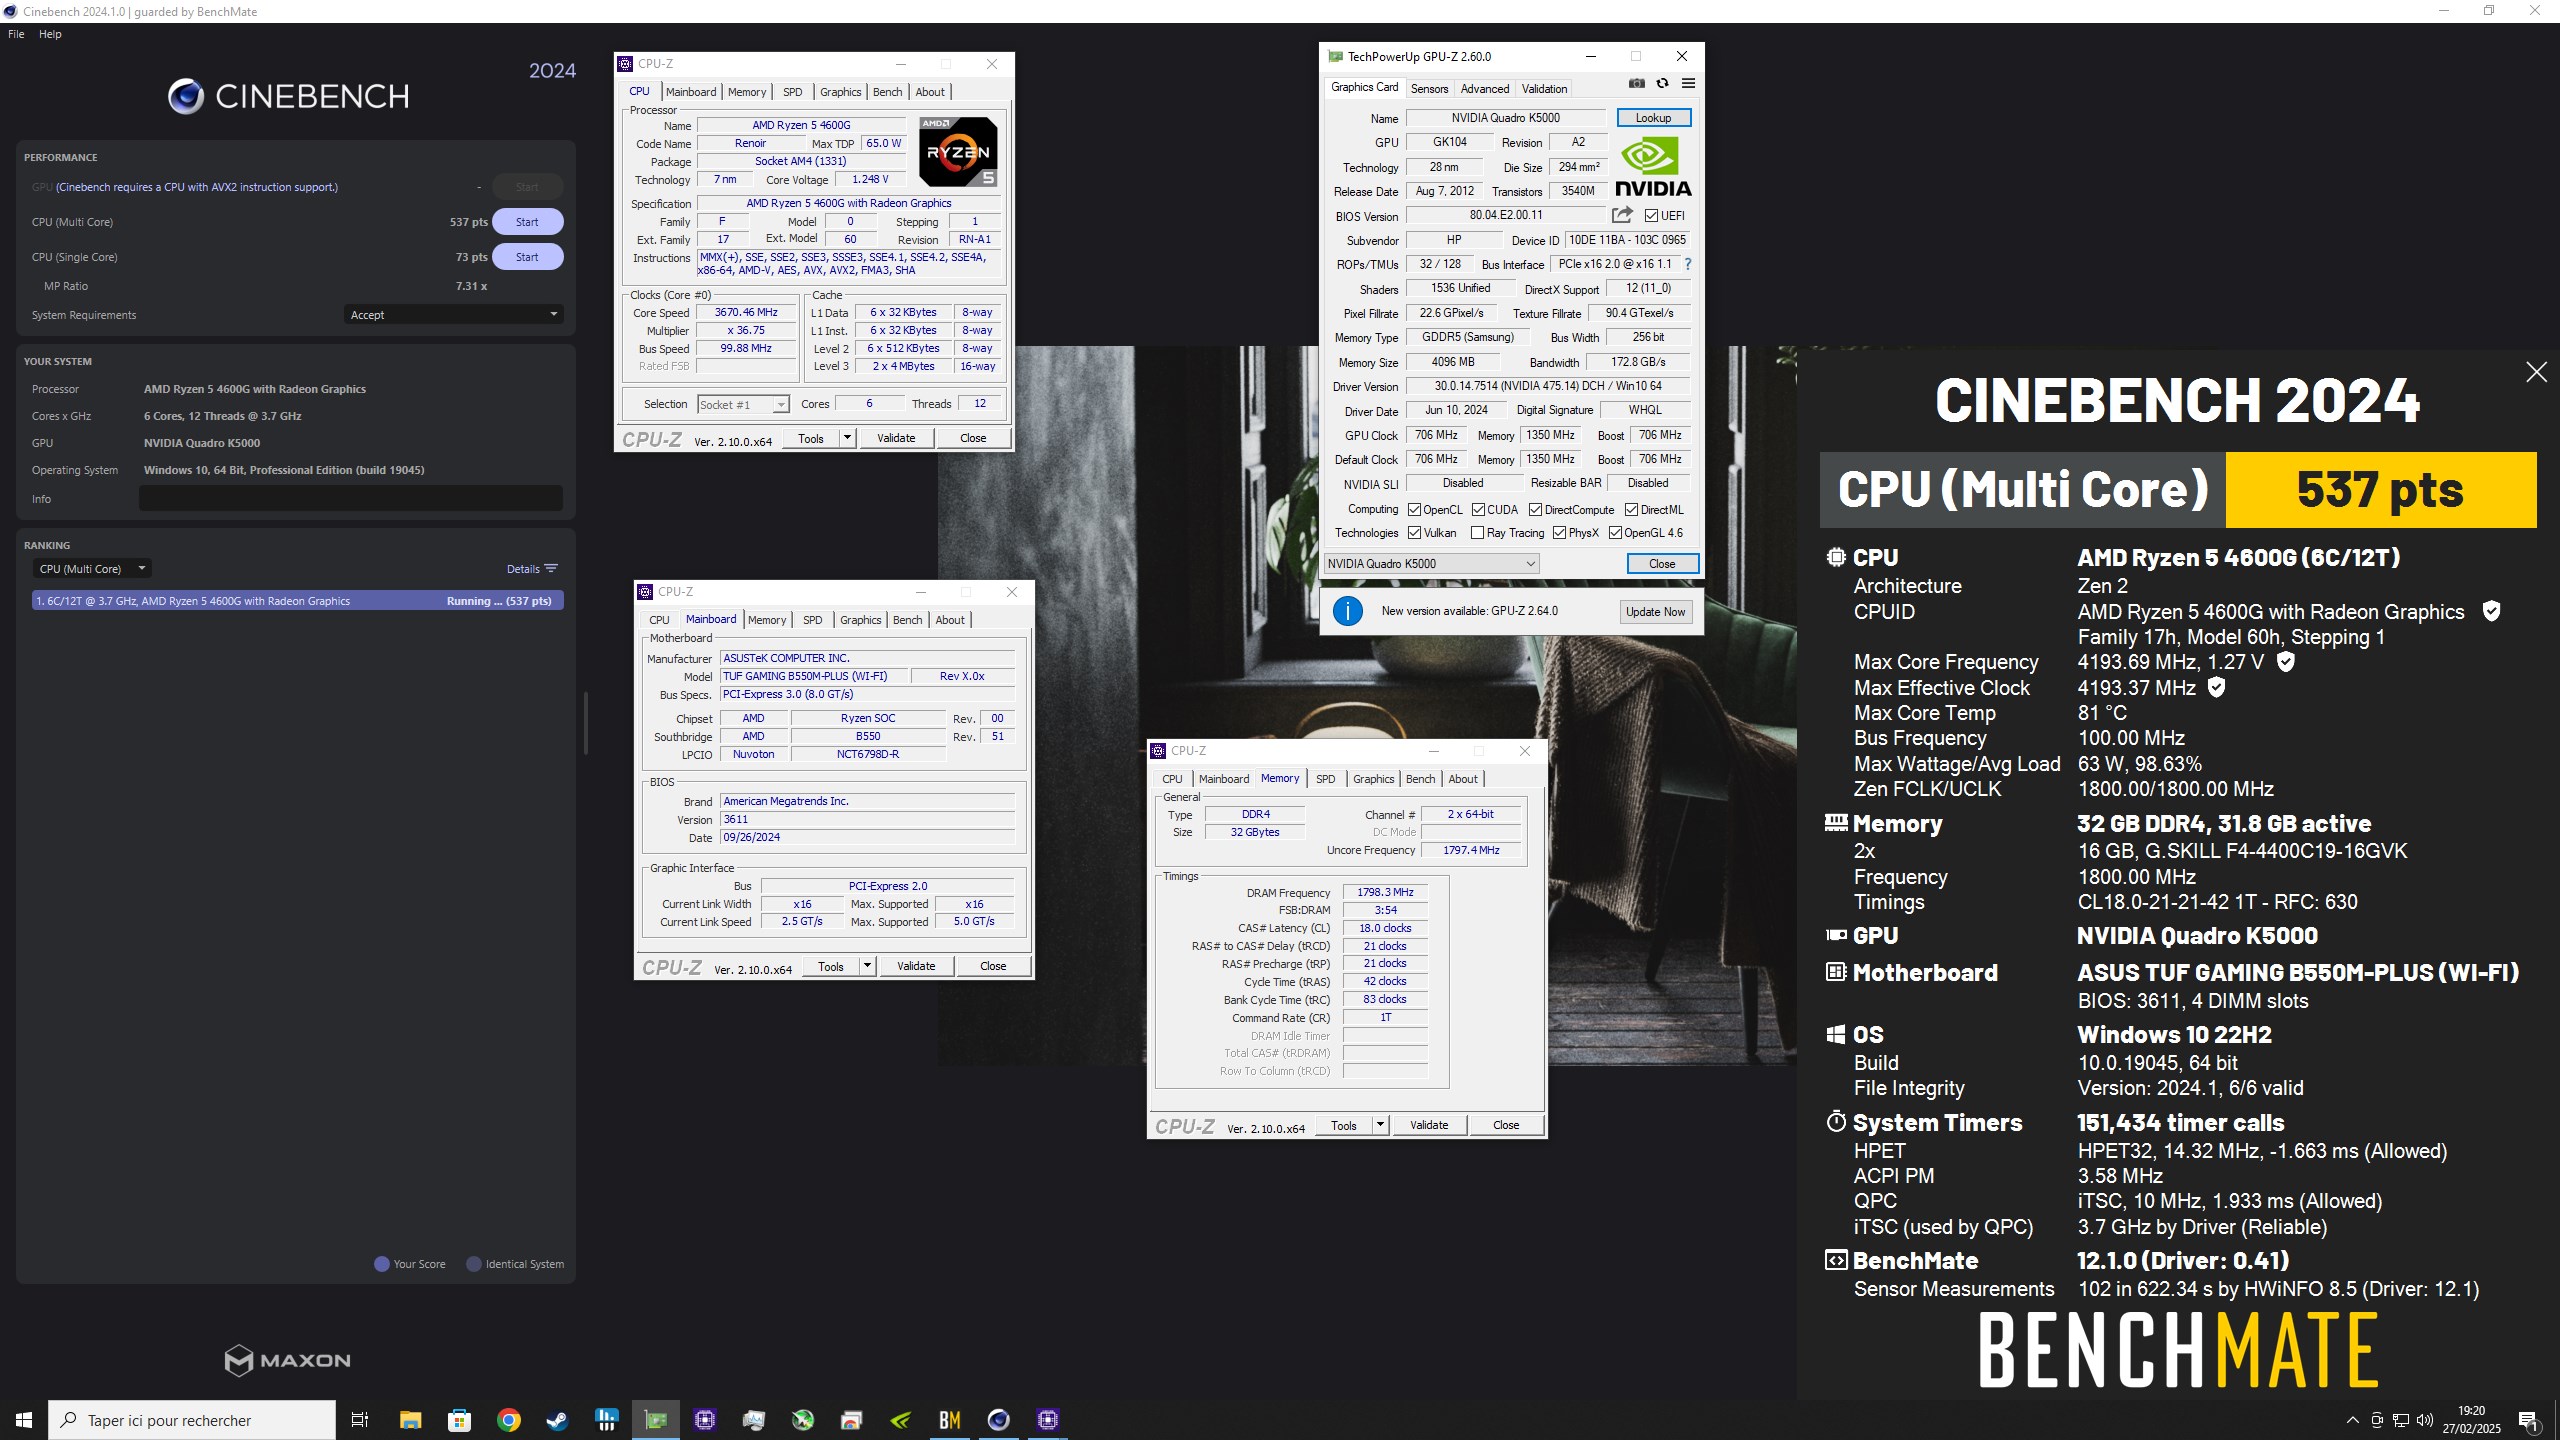Open the Windows Start menu
2560x1440 pixels.
24,1420
